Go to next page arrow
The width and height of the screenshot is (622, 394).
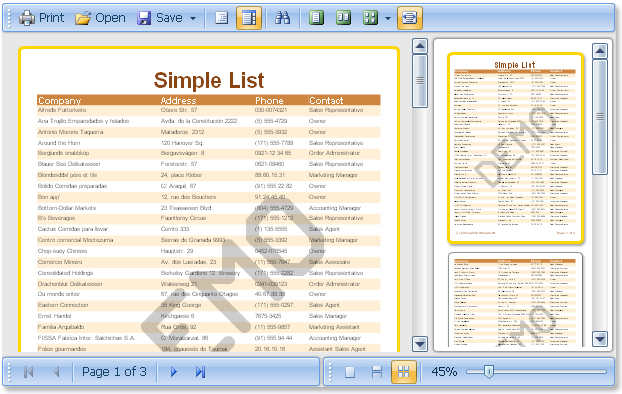point(173,372)
